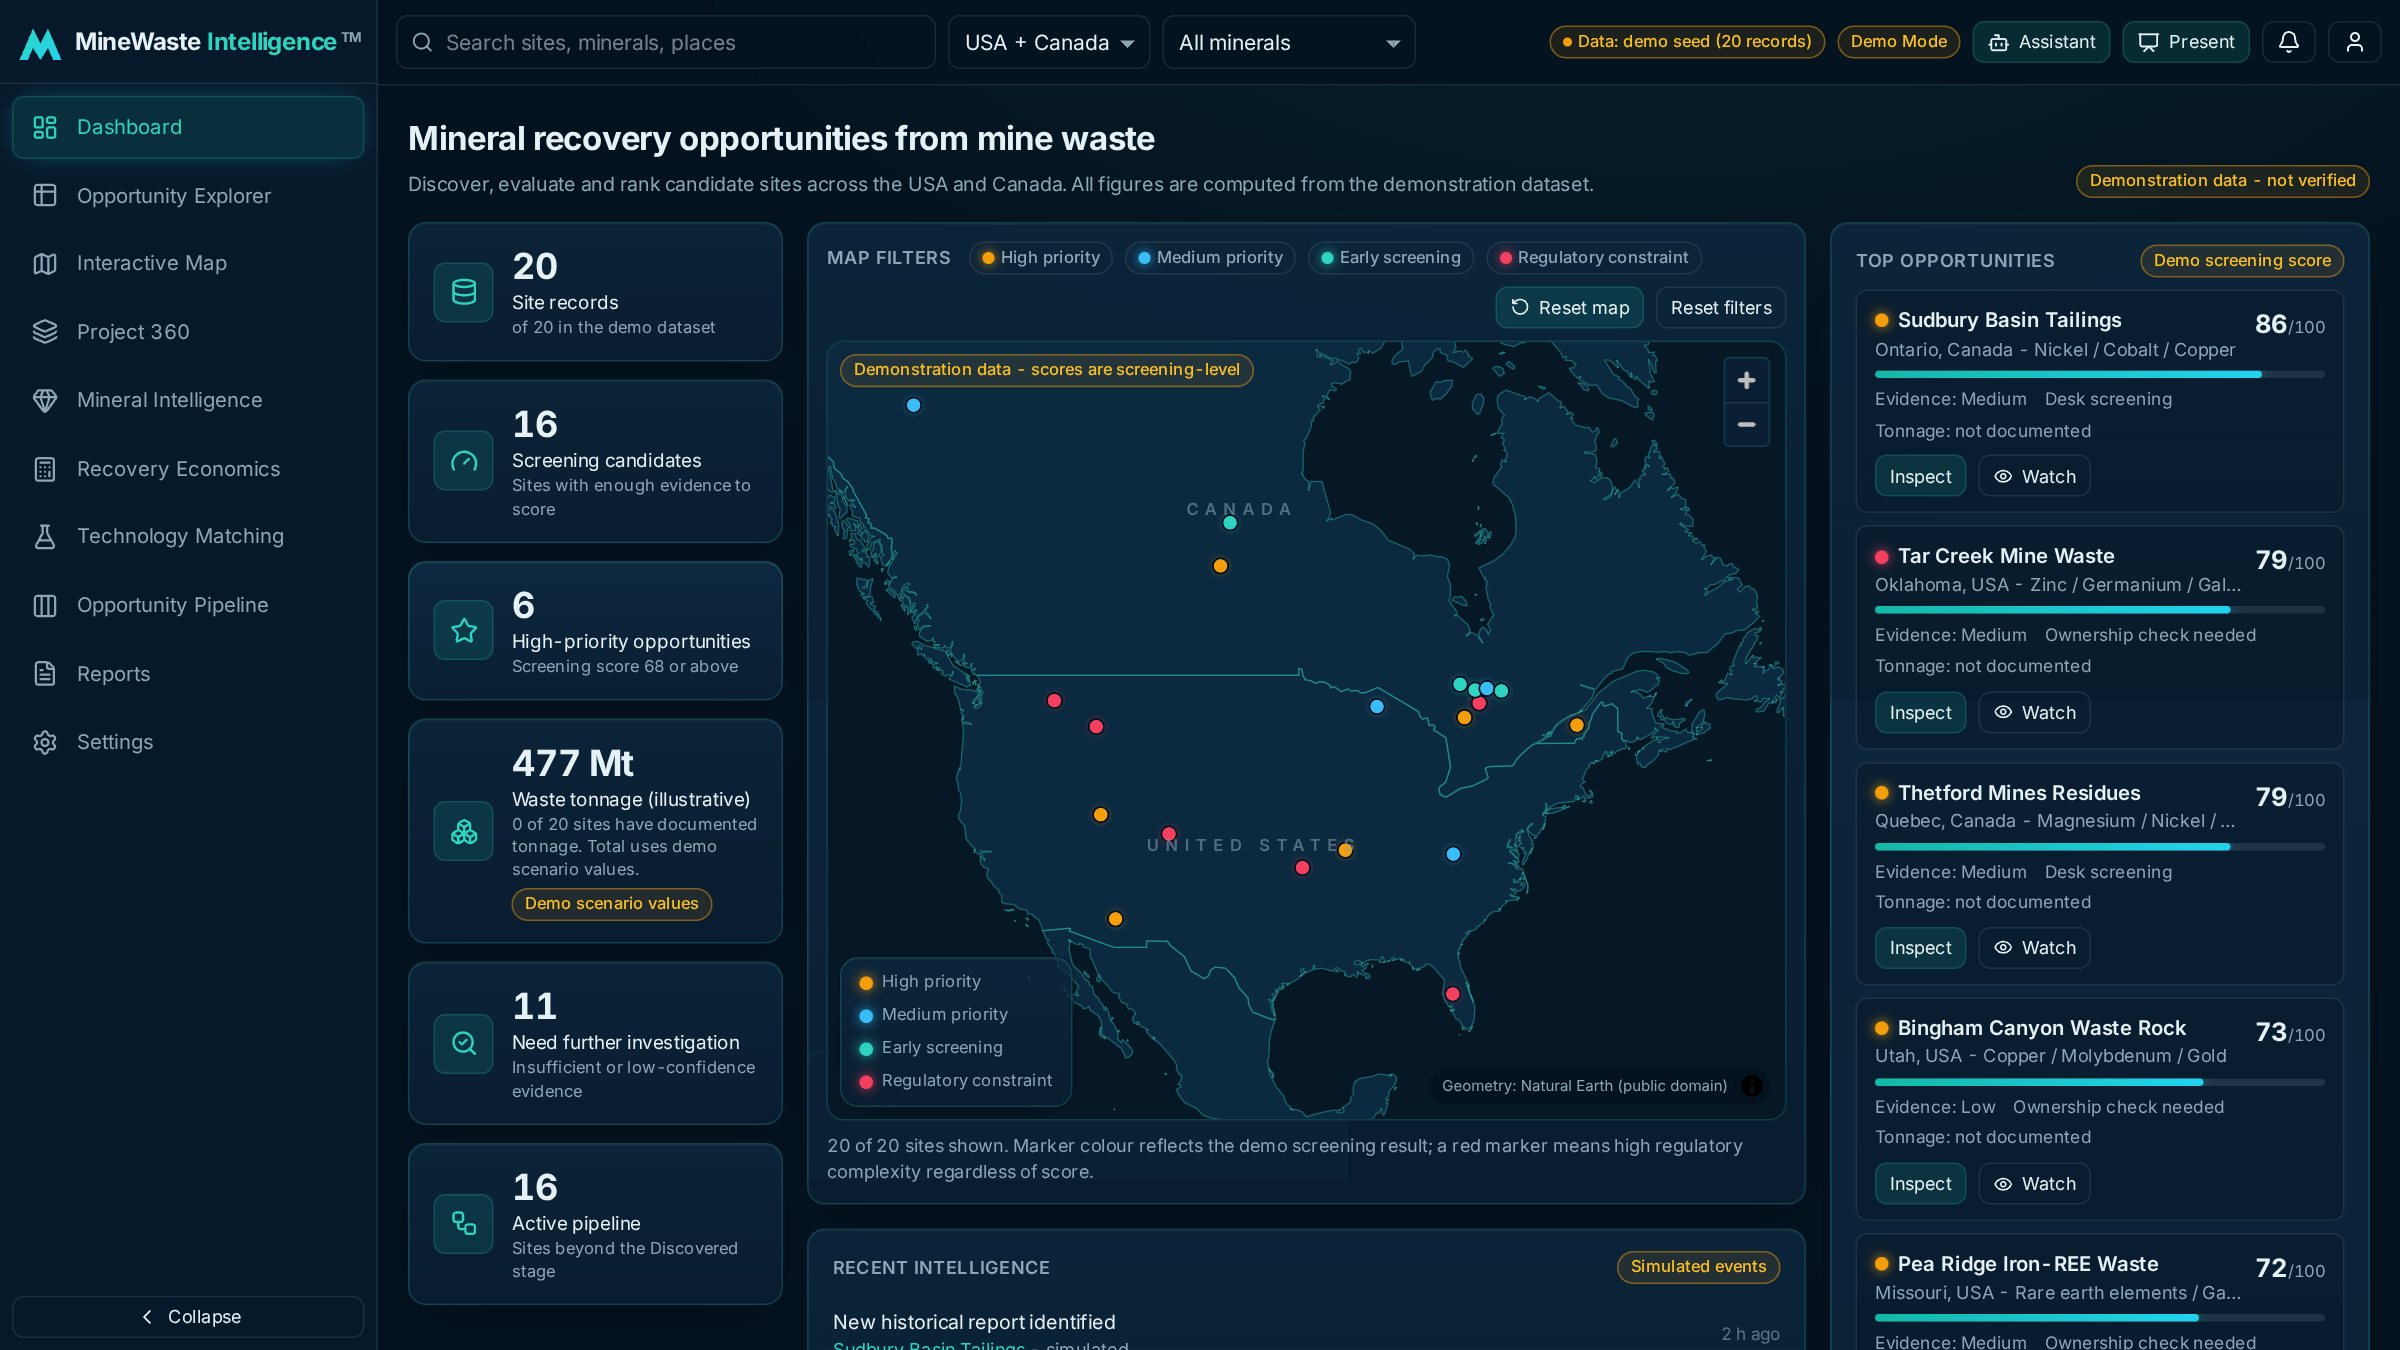The width and height of the screenshot is (2400, 1350).
Task: Click the Screening candidates gauge icon
Action: point(463,461)
